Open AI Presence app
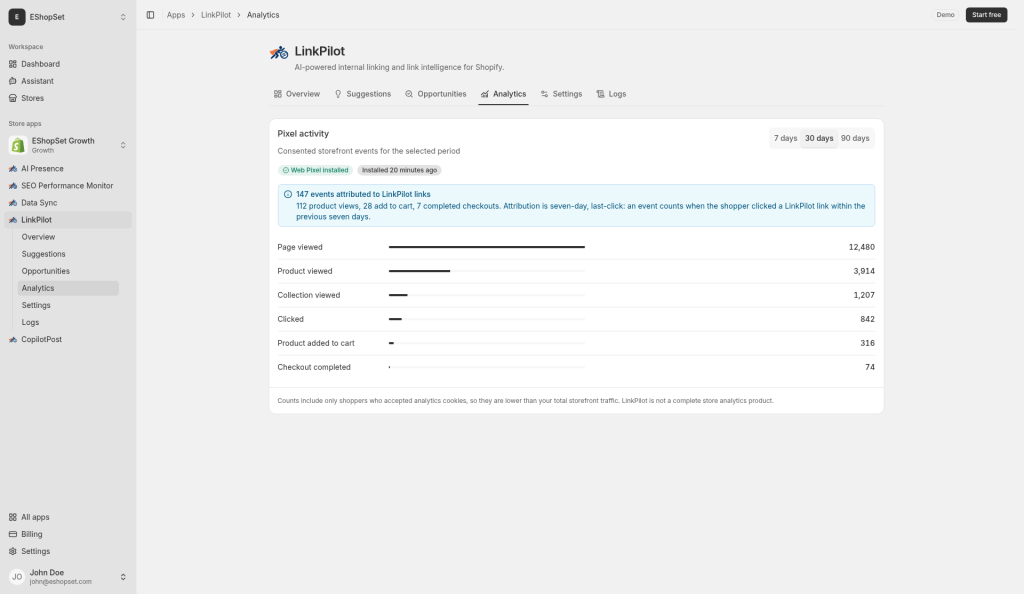Image resolution: width=1024 pixels, height=594 pixels. 68,168
